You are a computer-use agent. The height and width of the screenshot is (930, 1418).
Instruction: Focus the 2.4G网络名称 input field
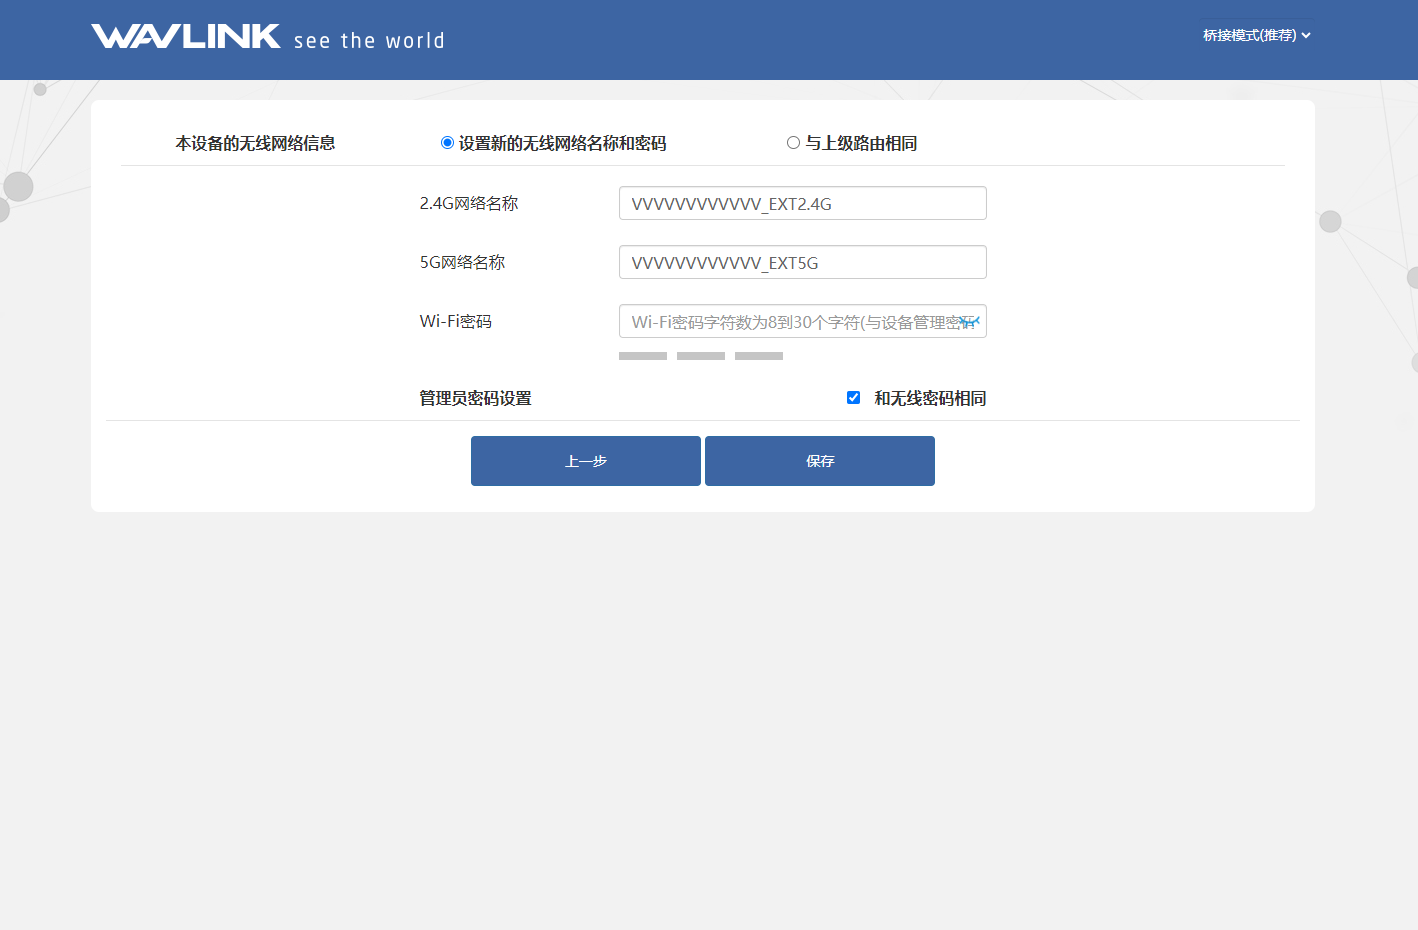[x=802, y=204]
